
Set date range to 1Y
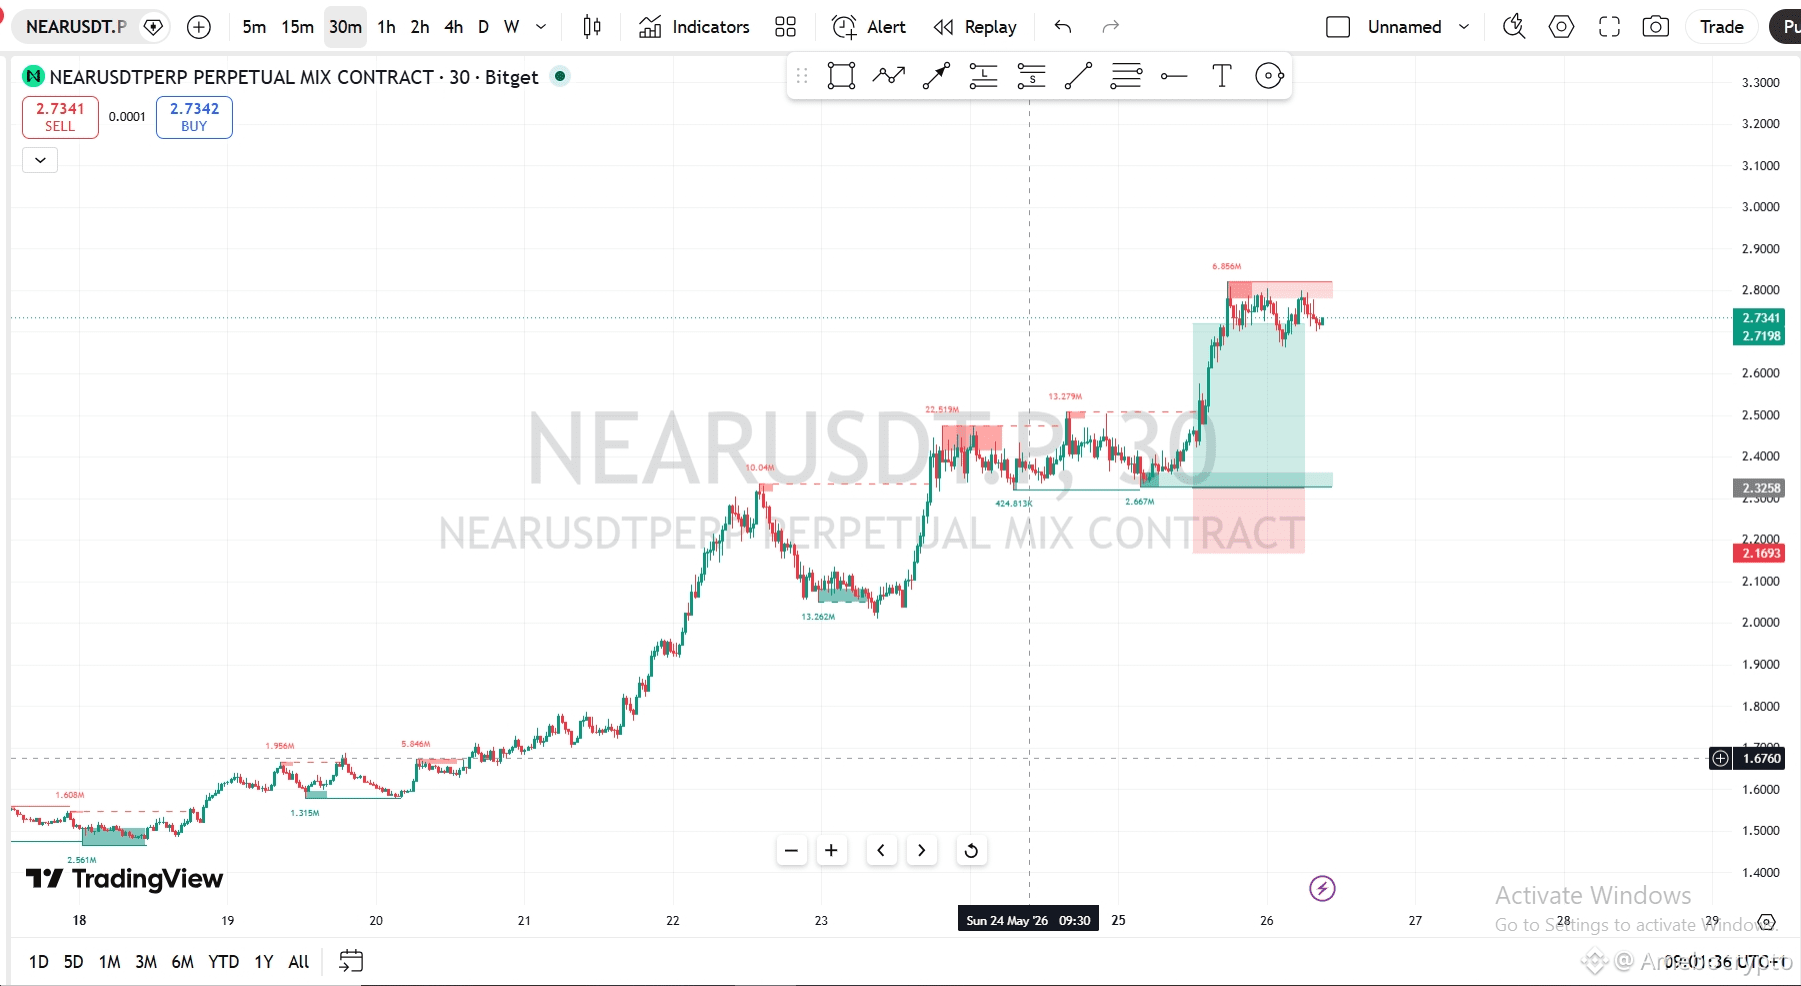(x=263, y=962)
